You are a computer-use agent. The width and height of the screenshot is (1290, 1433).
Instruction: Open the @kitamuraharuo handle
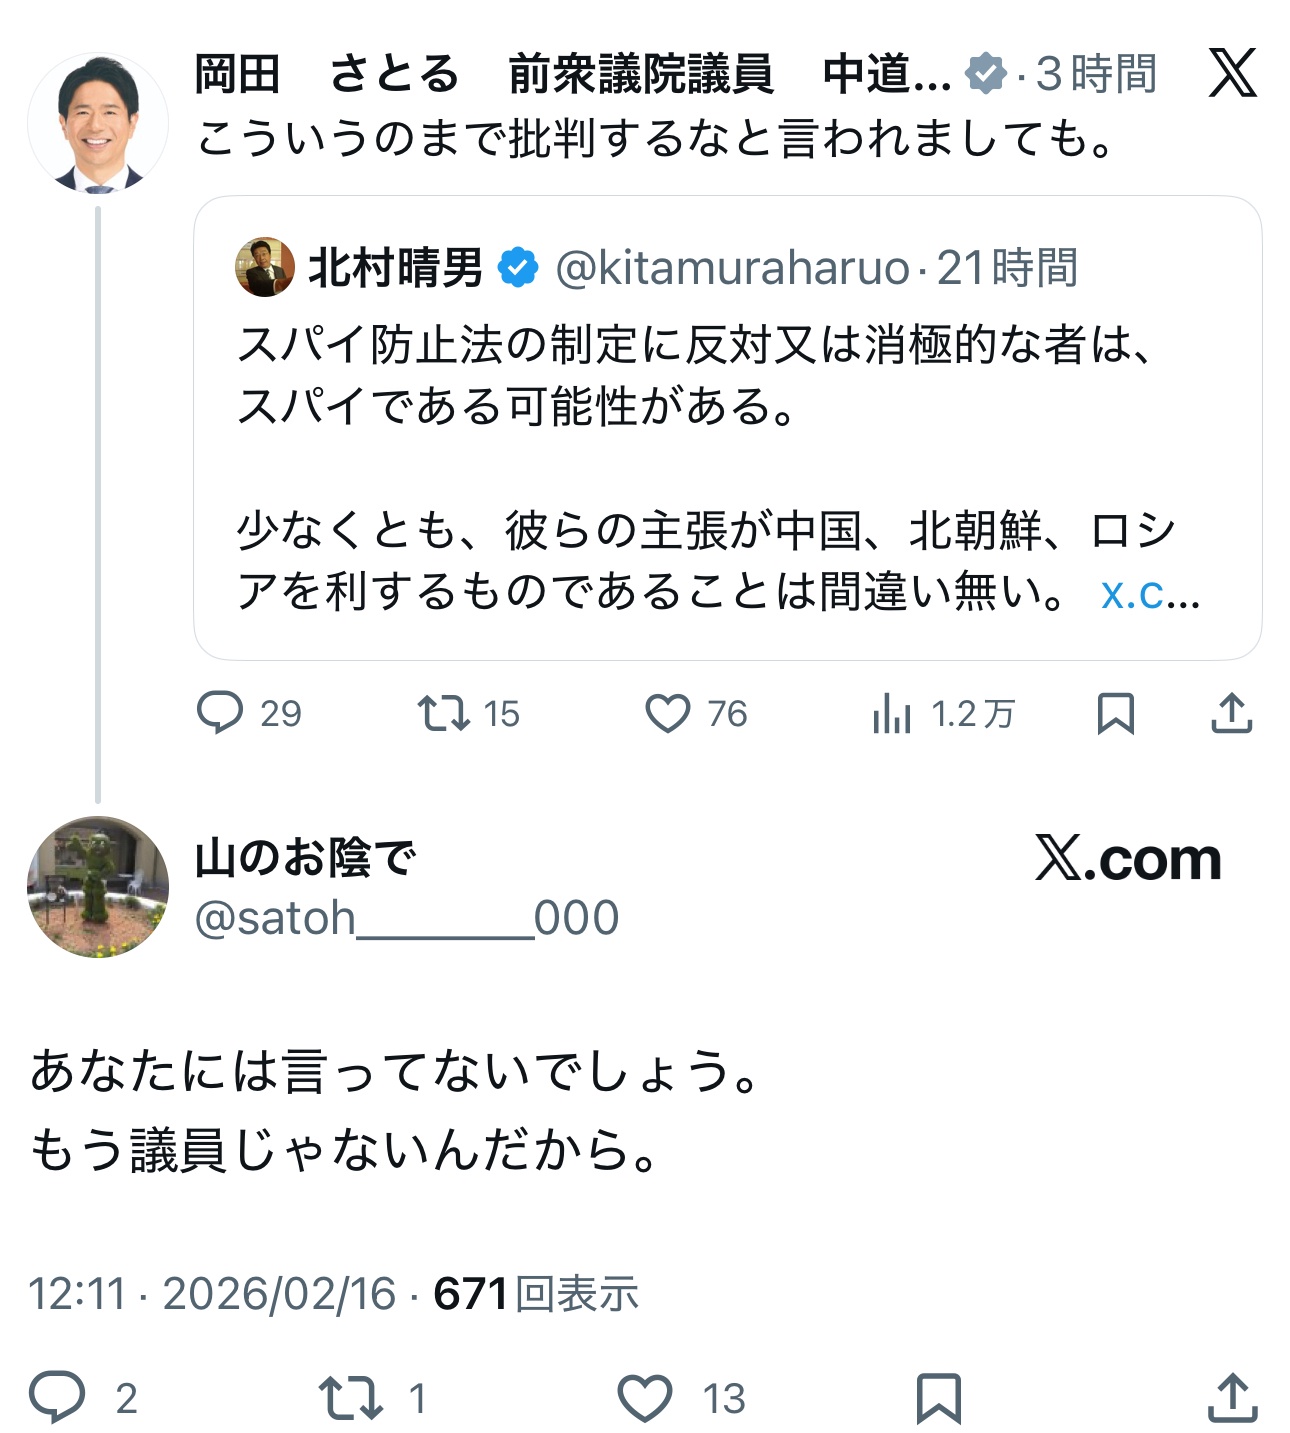[731, 268]
